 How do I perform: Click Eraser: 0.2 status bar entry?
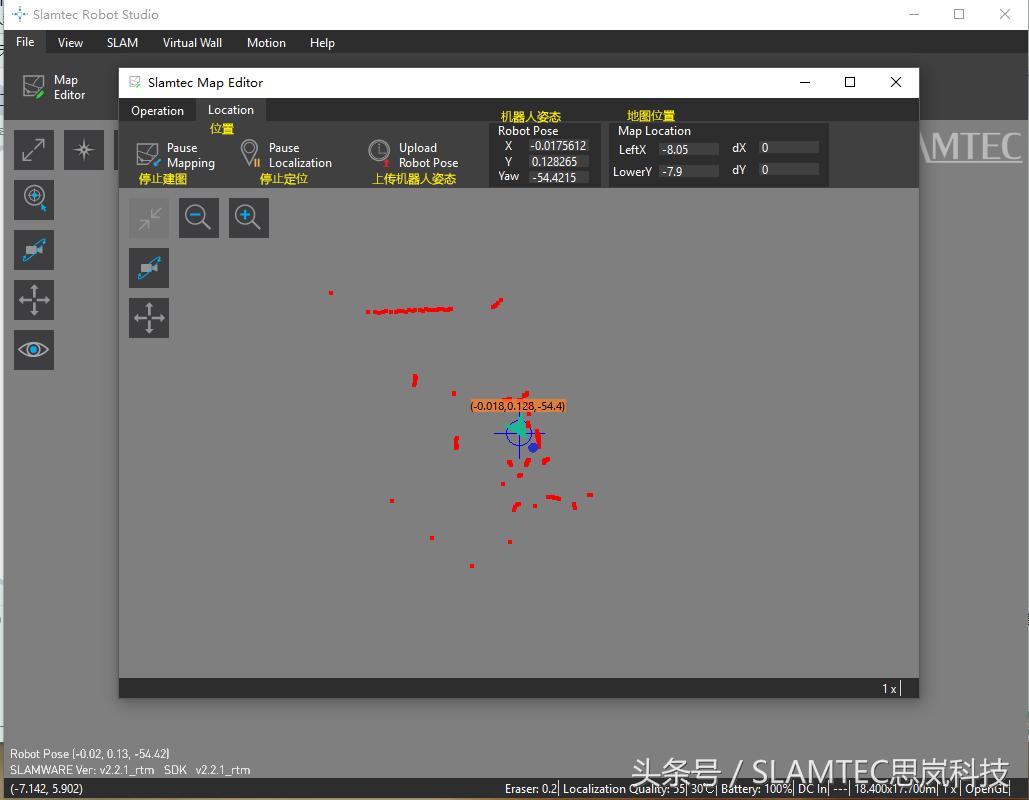coord(531,788)
